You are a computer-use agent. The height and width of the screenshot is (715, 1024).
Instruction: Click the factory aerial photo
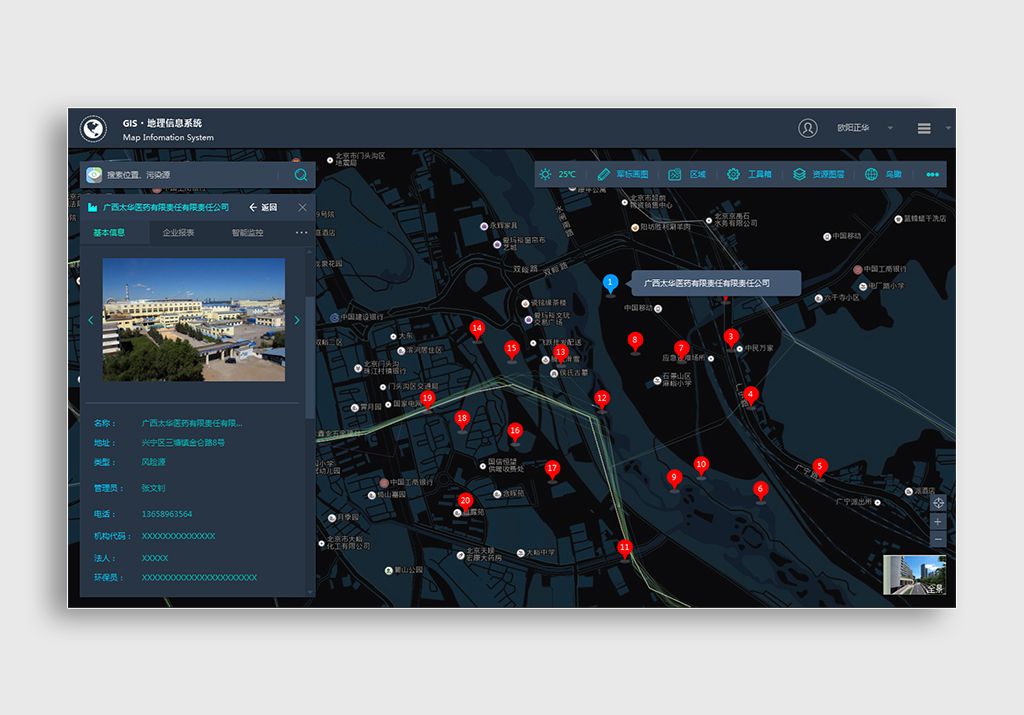(x=194, y=319)
